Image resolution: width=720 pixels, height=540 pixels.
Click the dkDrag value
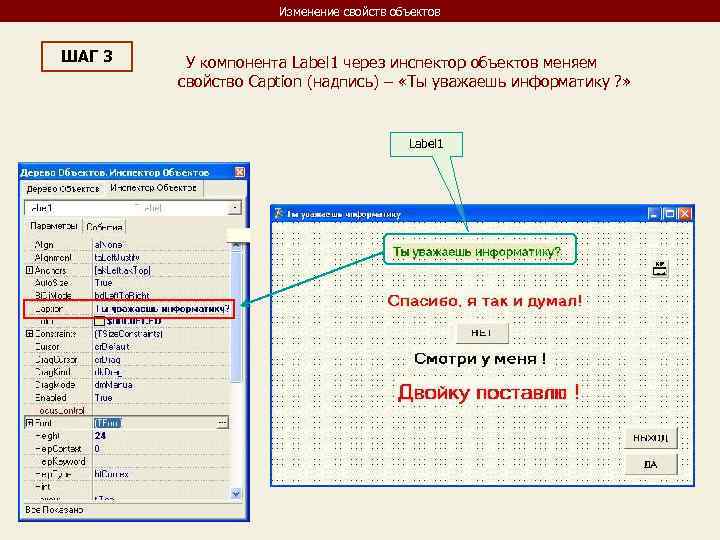click(108, 372)
